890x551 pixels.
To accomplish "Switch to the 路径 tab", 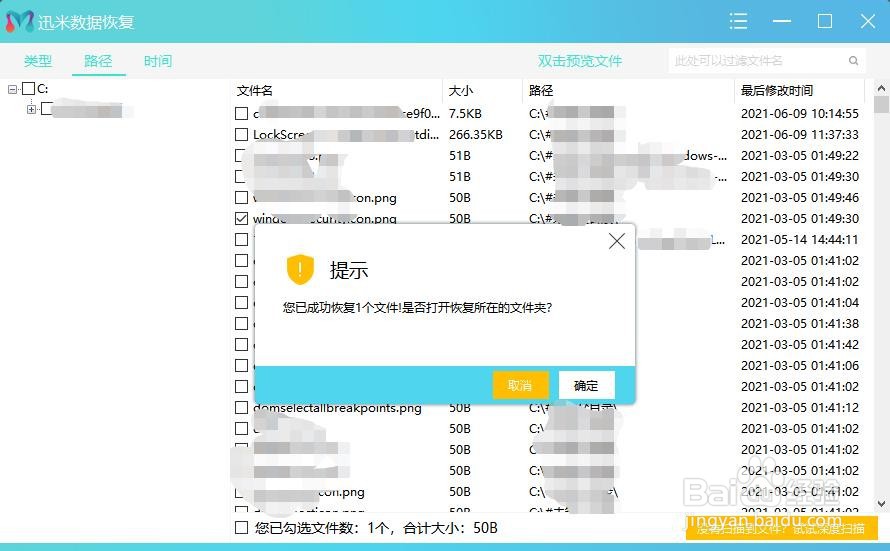I will tap(98, 61).
